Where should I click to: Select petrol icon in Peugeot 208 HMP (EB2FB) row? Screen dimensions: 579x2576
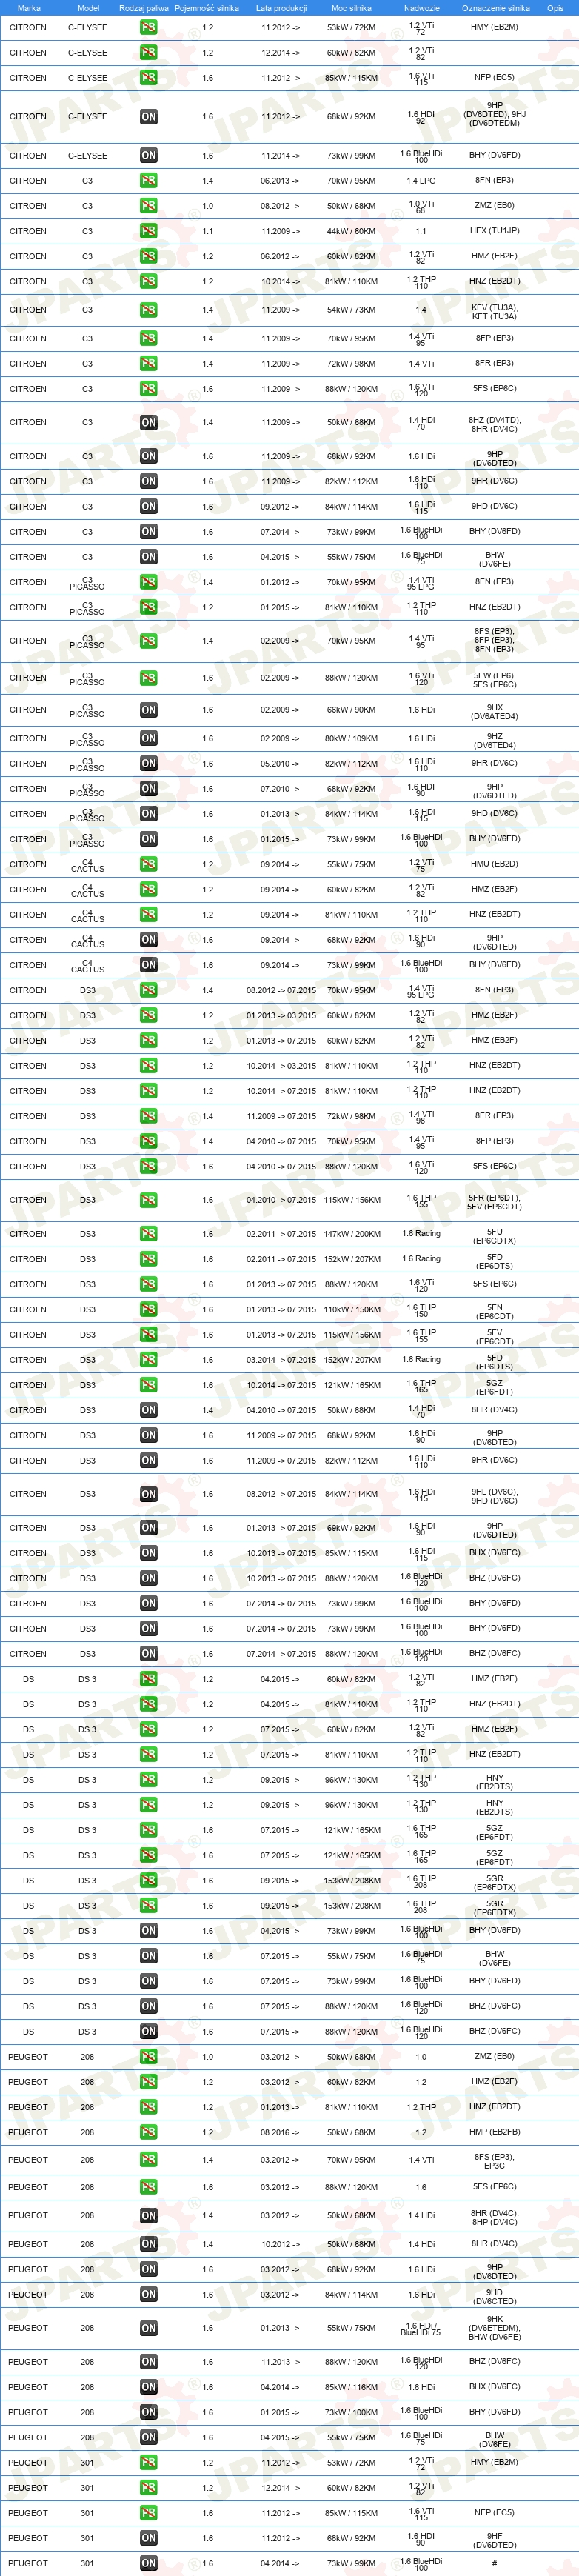tap(148, 2132)
